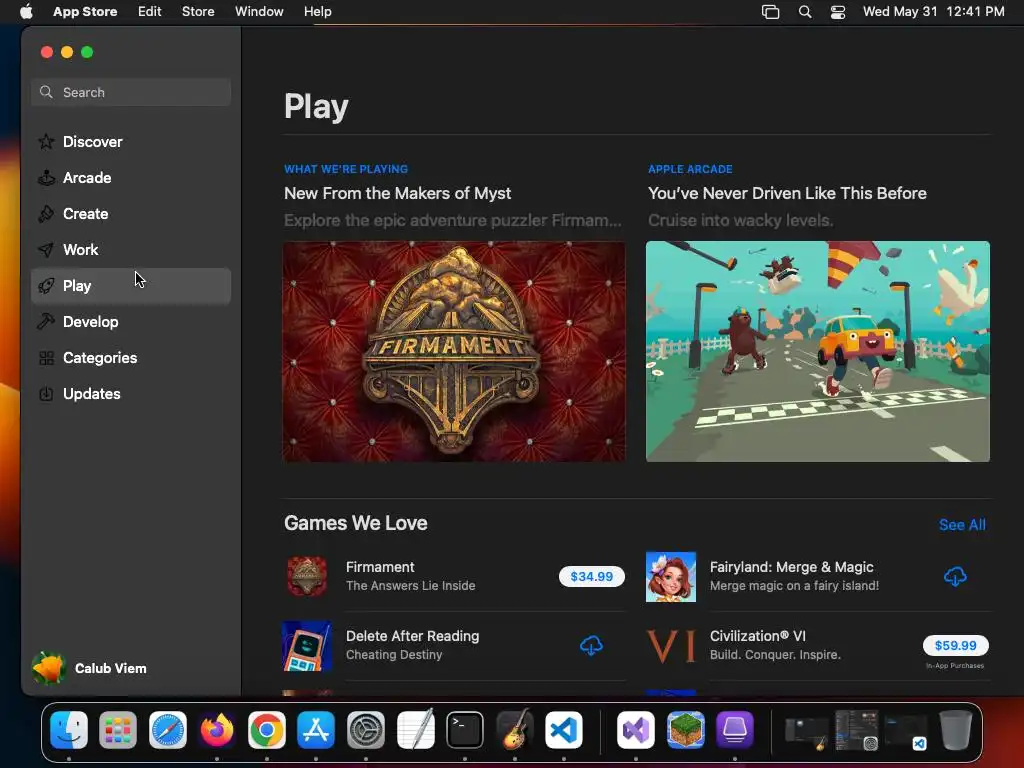Click the New From the Makers of Myst title

point(398,193)
